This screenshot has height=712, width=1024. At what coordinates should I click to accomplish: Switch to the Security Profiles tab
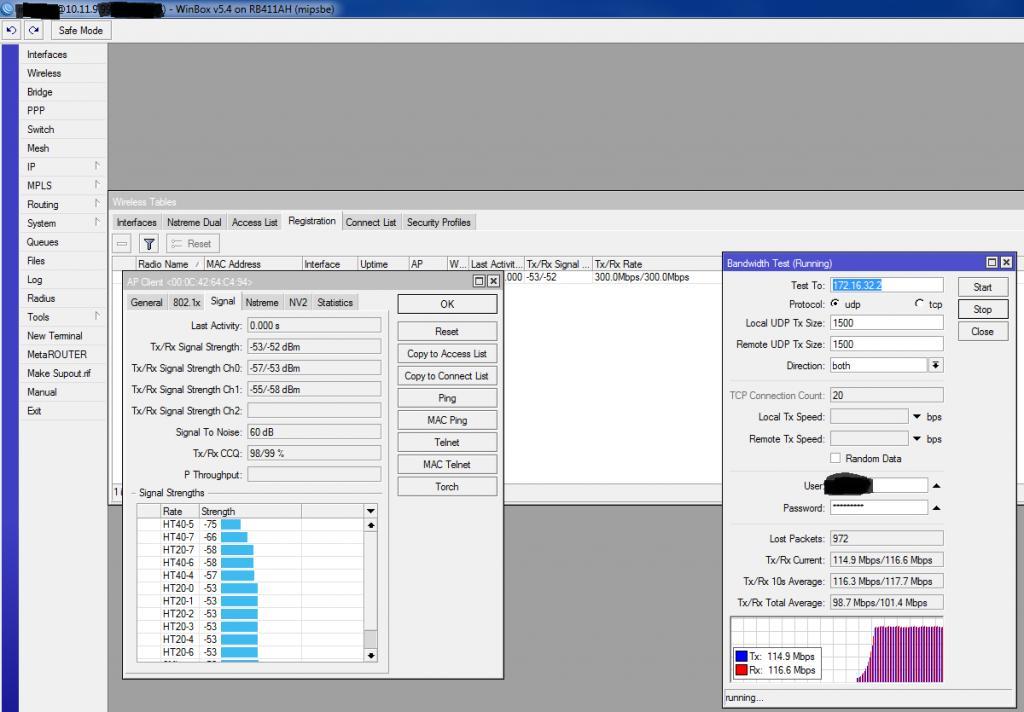pyautogui.click(x=438, y=222)
